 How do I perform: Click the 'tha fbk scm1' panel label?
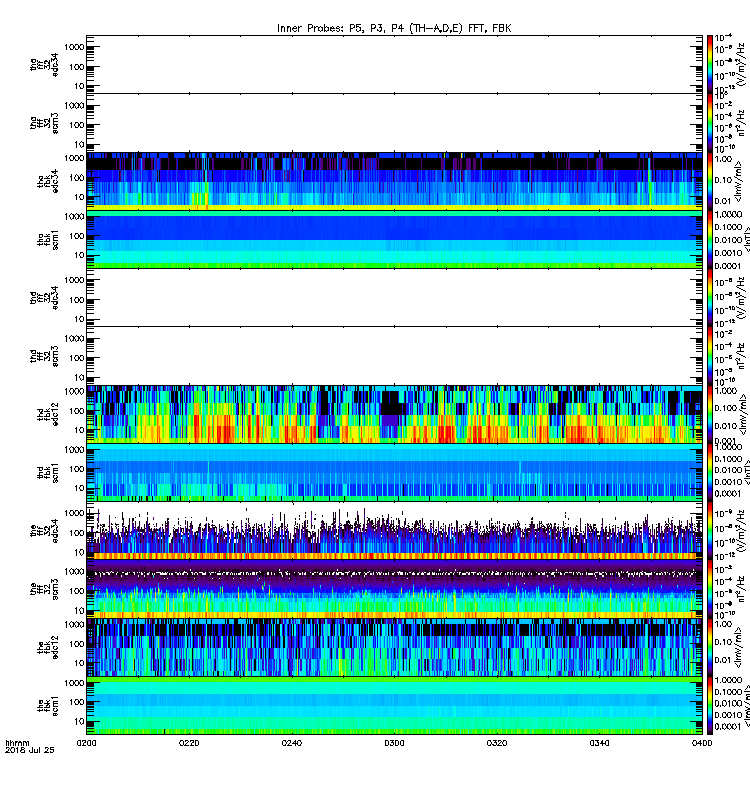pyautogui.click(x=48, y=239)
